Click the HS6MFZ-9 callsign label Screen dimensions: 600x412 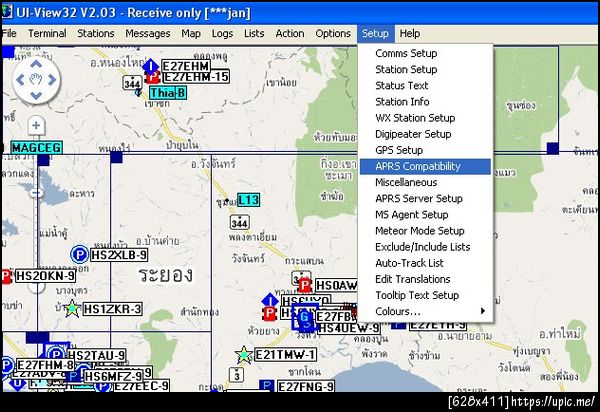point(114,376)
